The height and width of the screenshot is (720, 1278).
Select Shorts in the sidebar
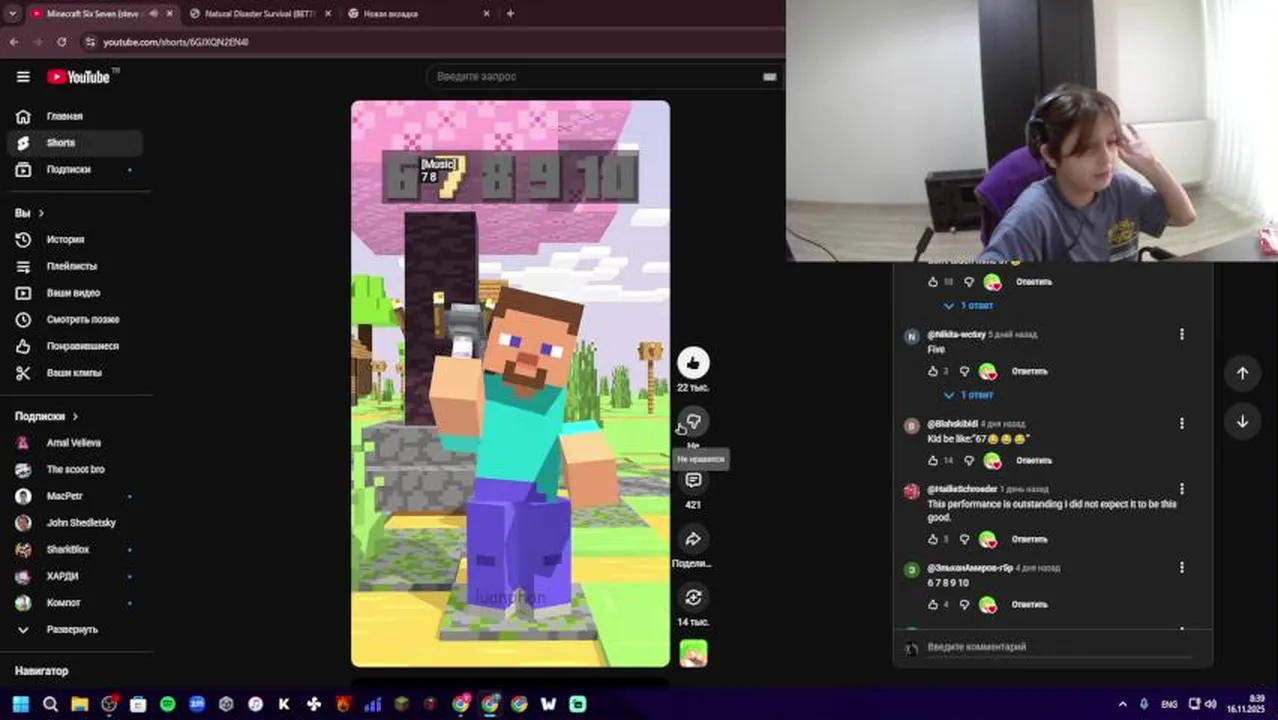75,143
